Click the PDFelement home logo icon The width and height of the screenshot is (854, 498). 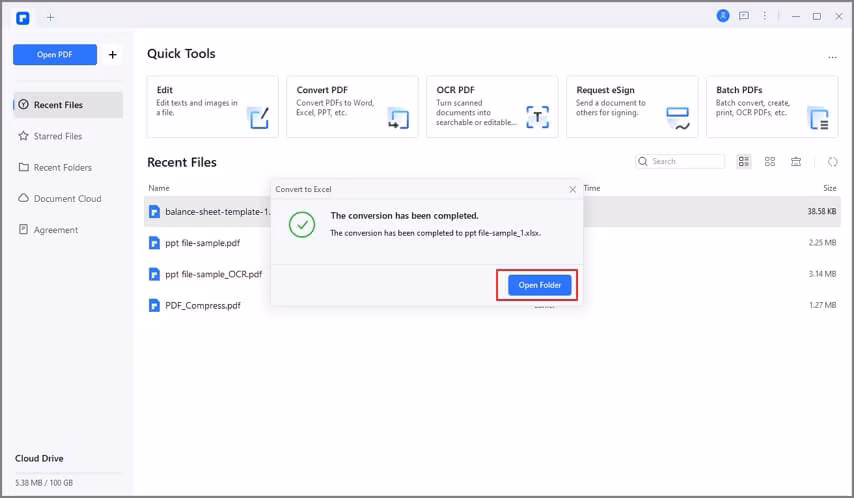click(23, 17)
